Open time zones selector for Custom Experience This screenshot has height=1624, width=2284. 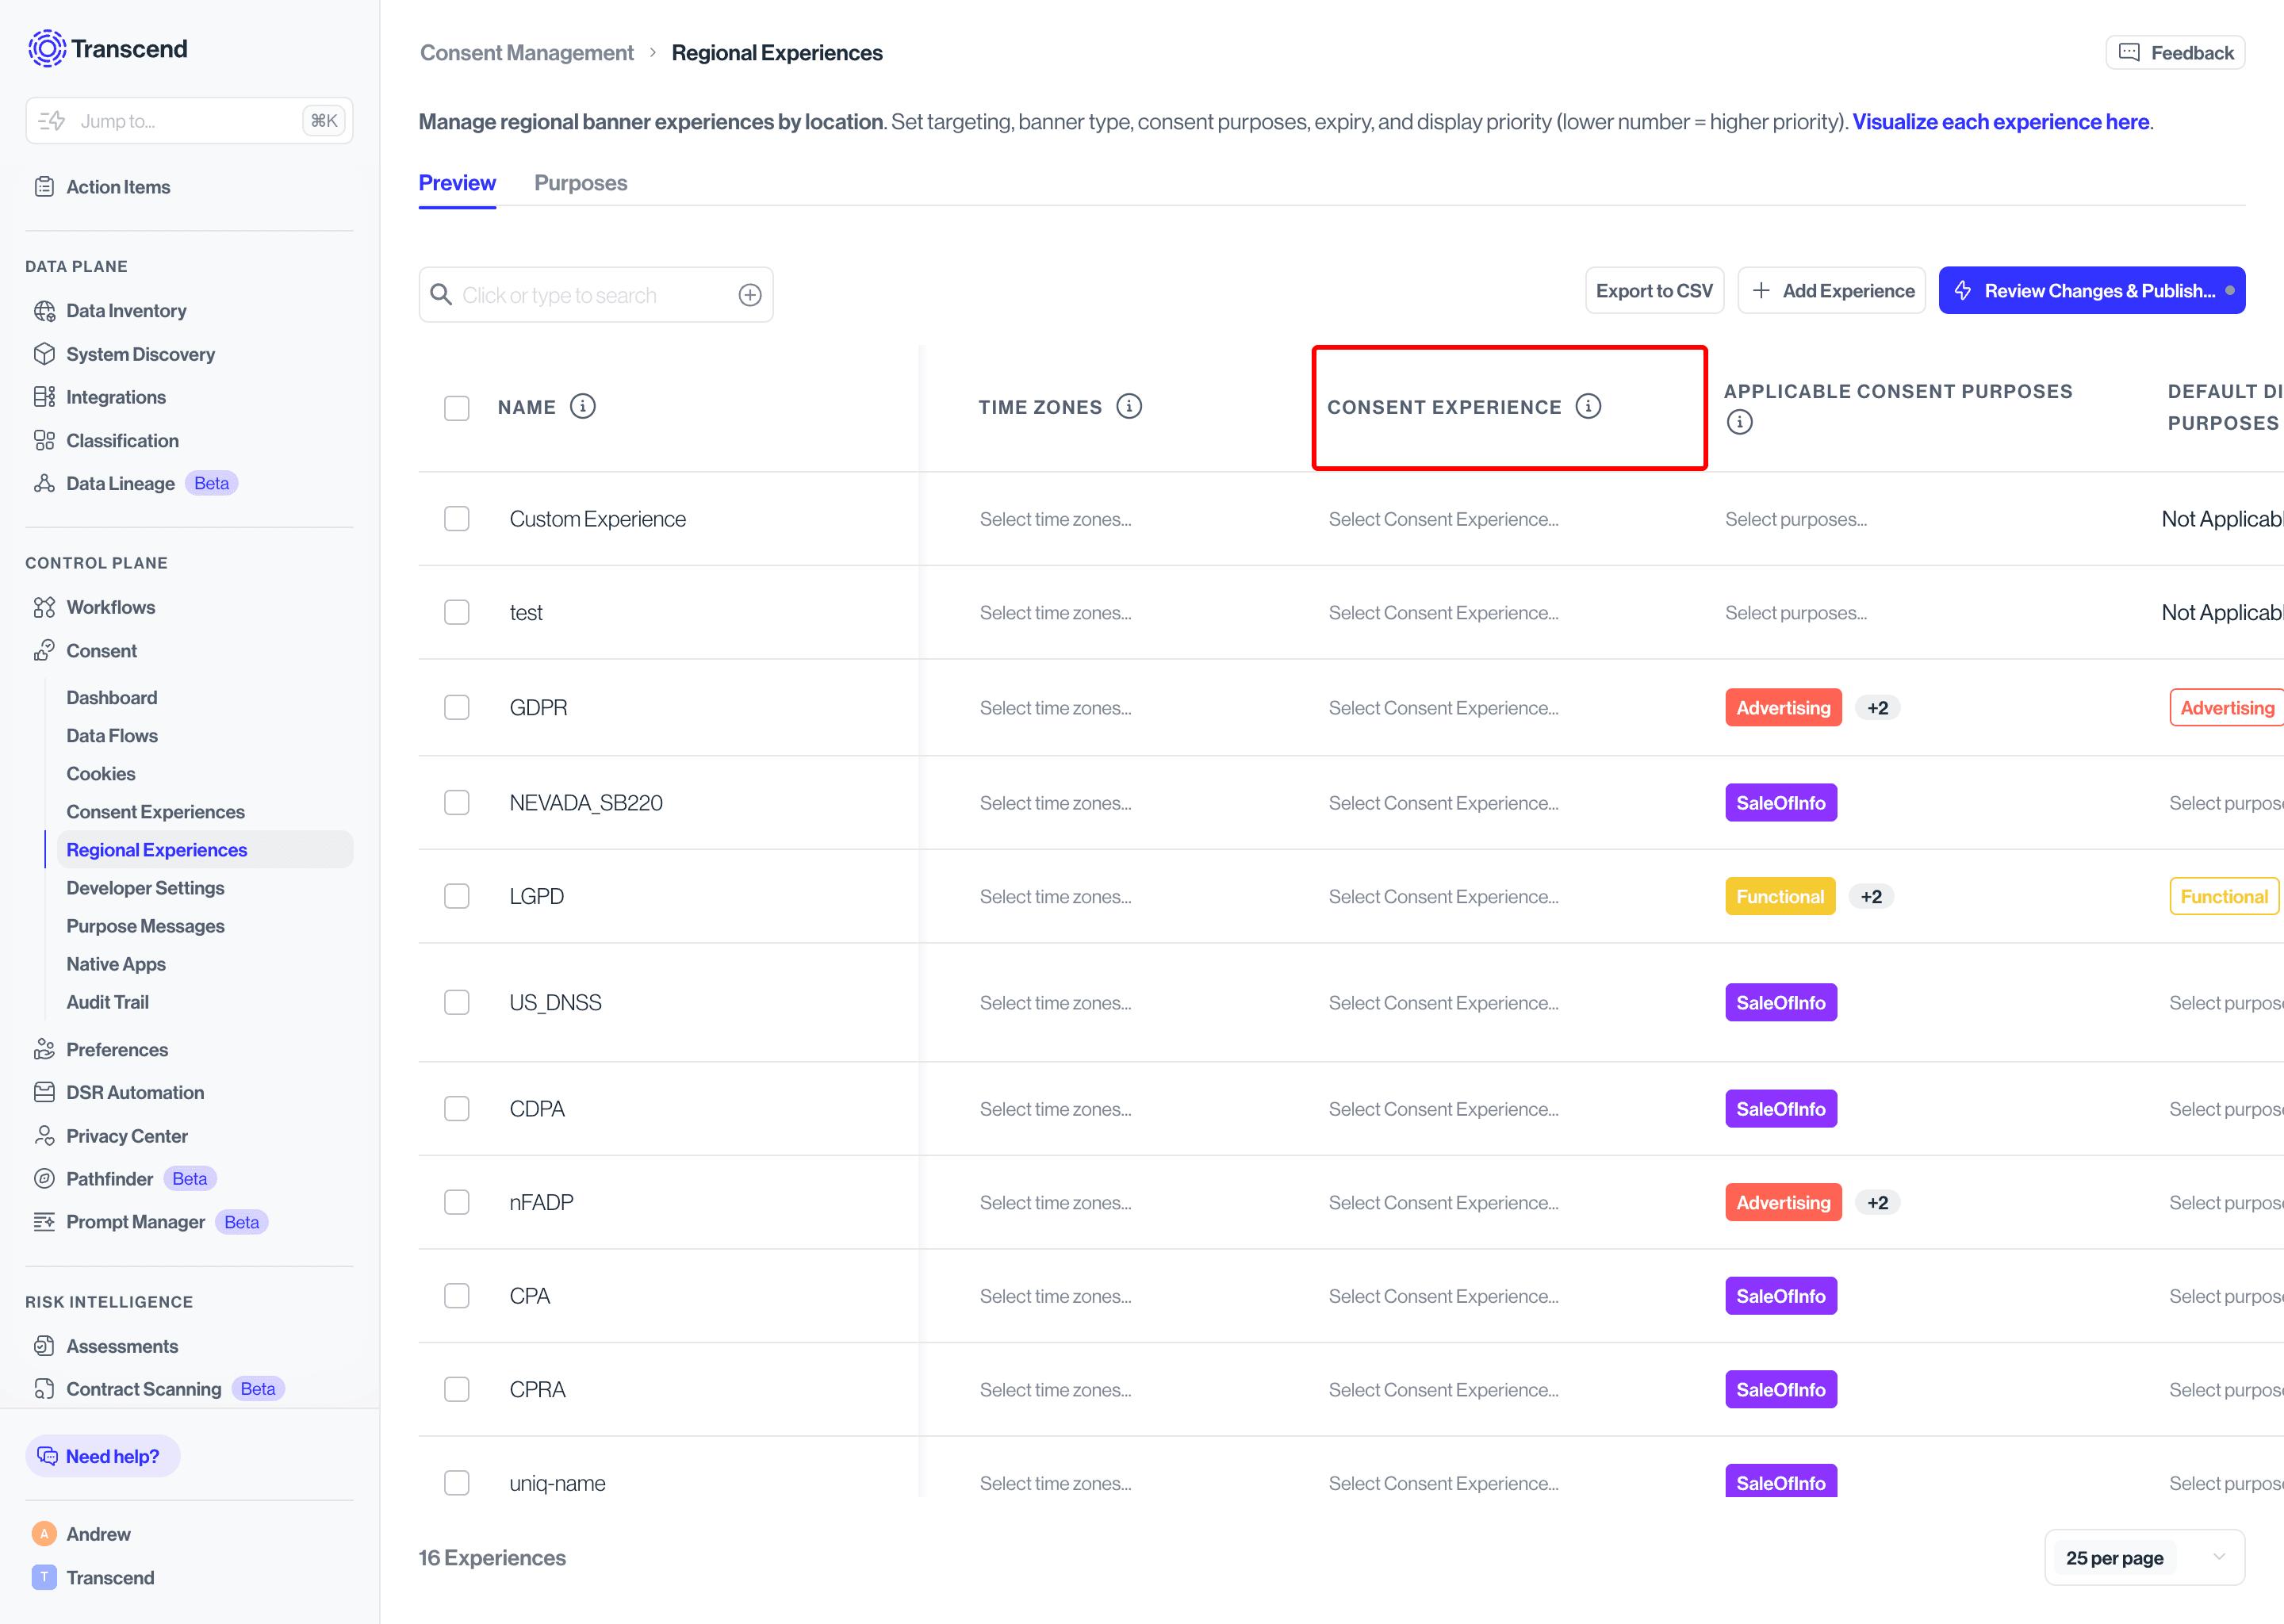pos(1056,519)
